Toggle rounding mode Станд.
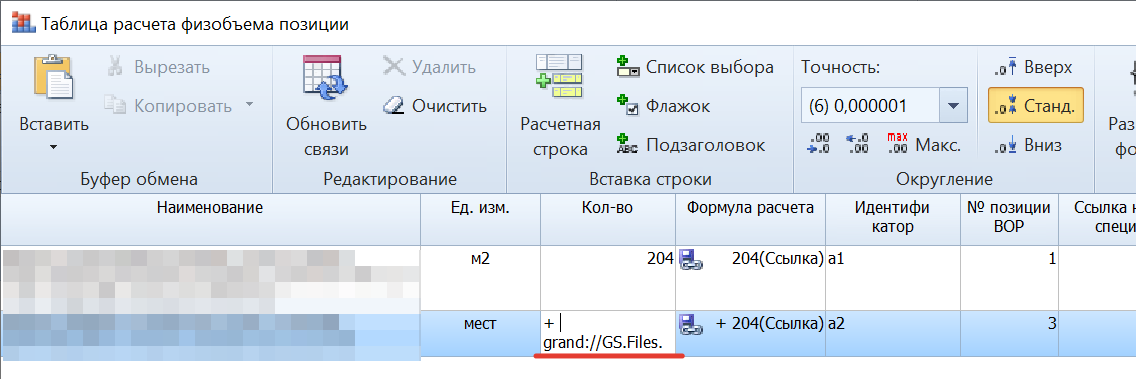This screenshot has height=379, width=1136. 1035,106
